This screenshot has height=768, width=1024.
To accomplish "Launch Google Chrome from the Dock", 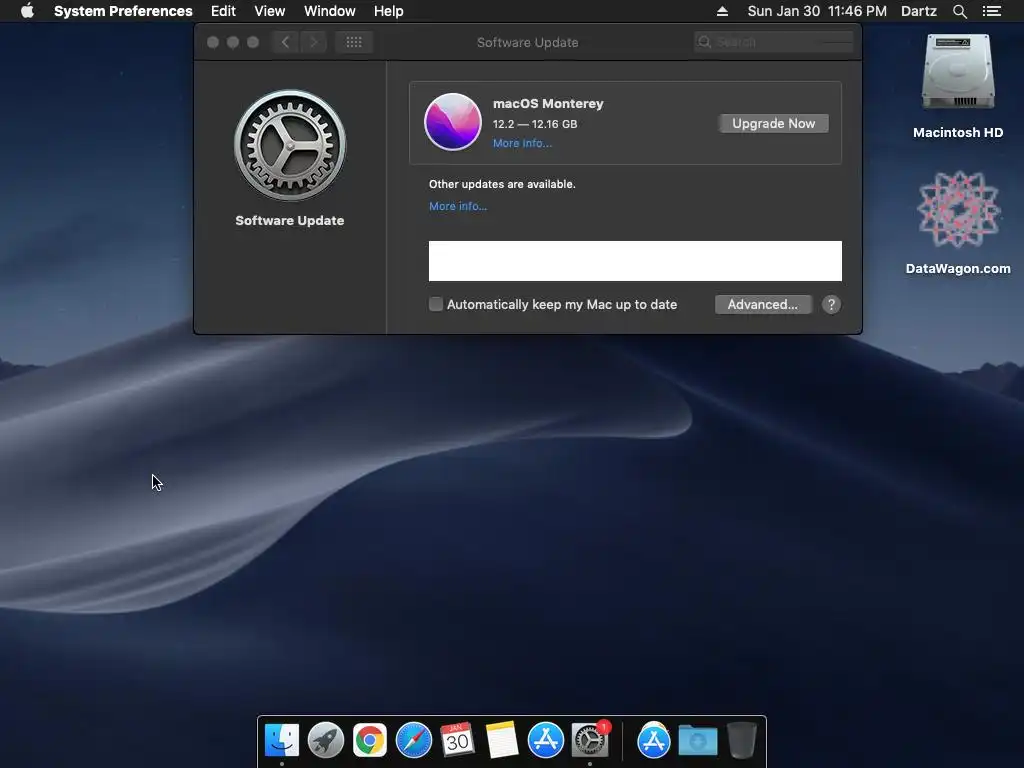I will pyautogui.click(x=370, y=740).
